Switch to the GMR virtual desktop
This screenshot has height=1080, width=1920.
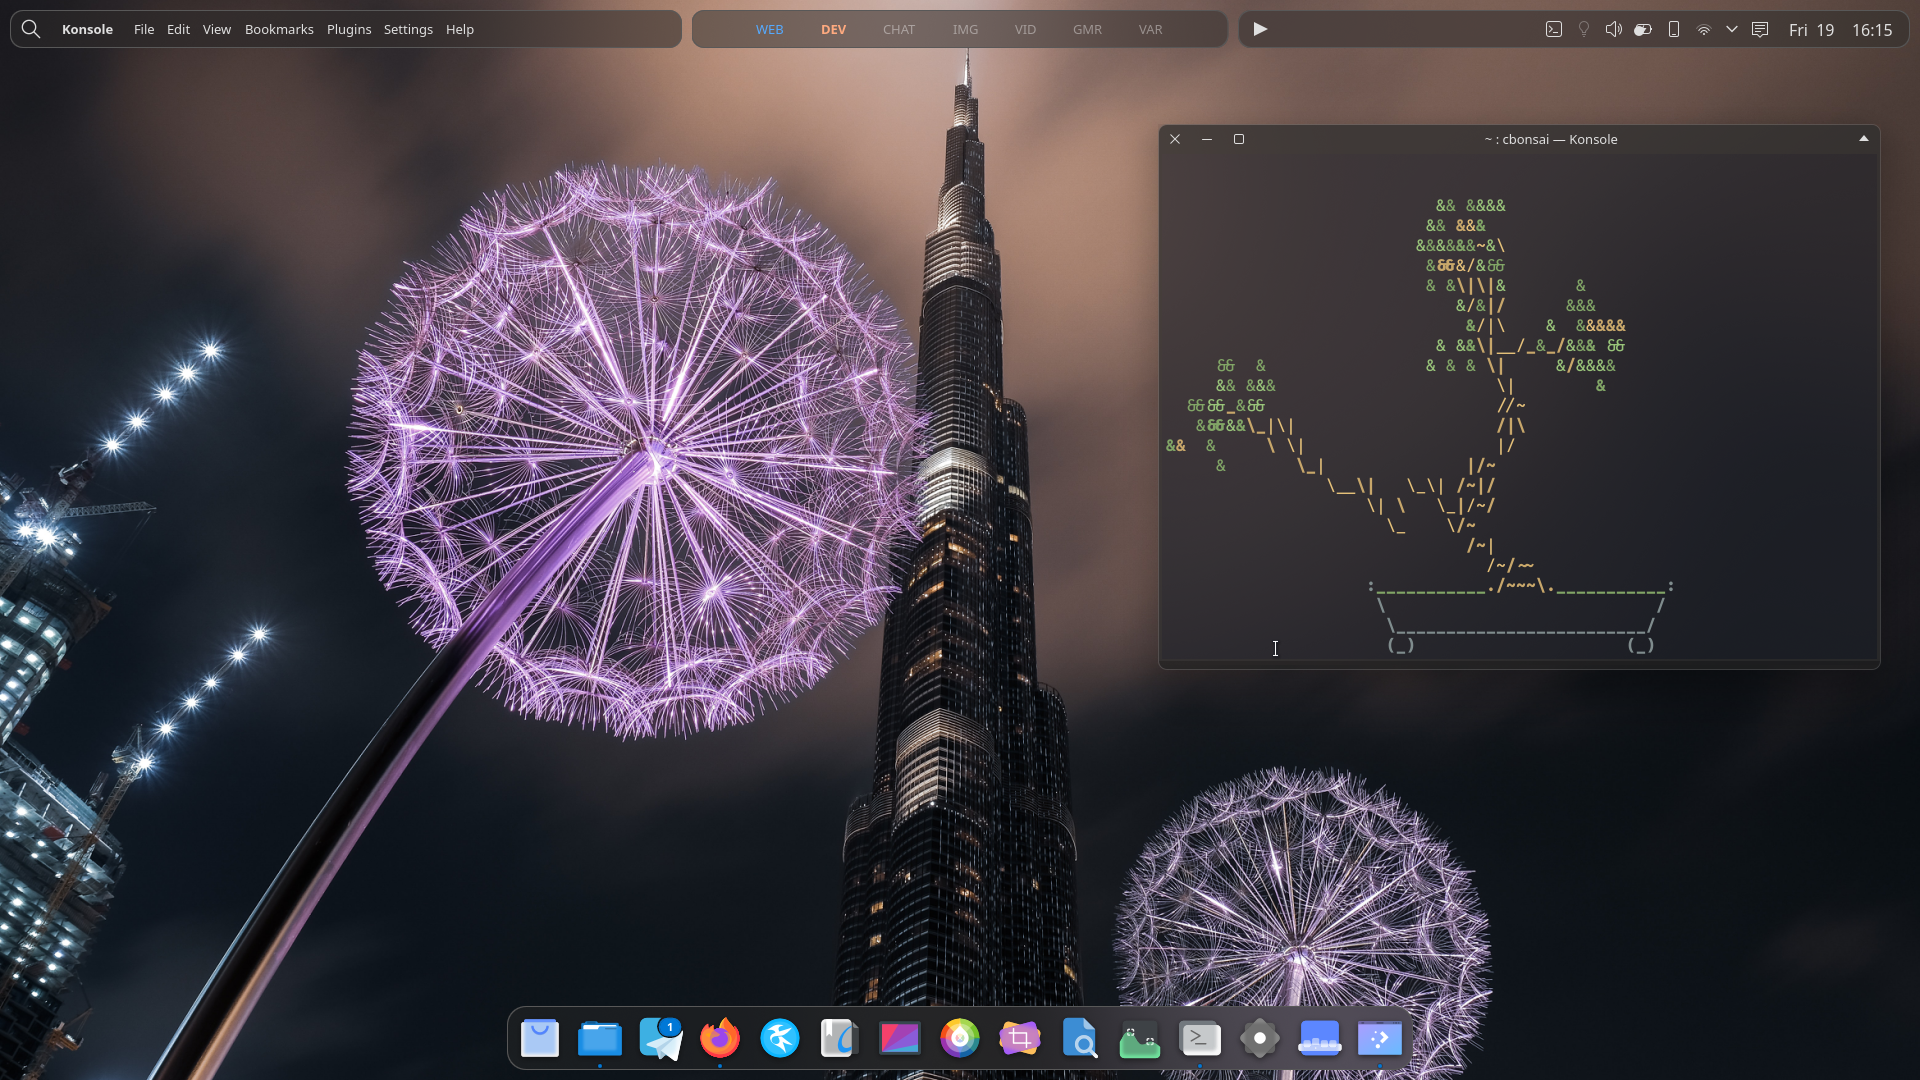pos(1087,29)
